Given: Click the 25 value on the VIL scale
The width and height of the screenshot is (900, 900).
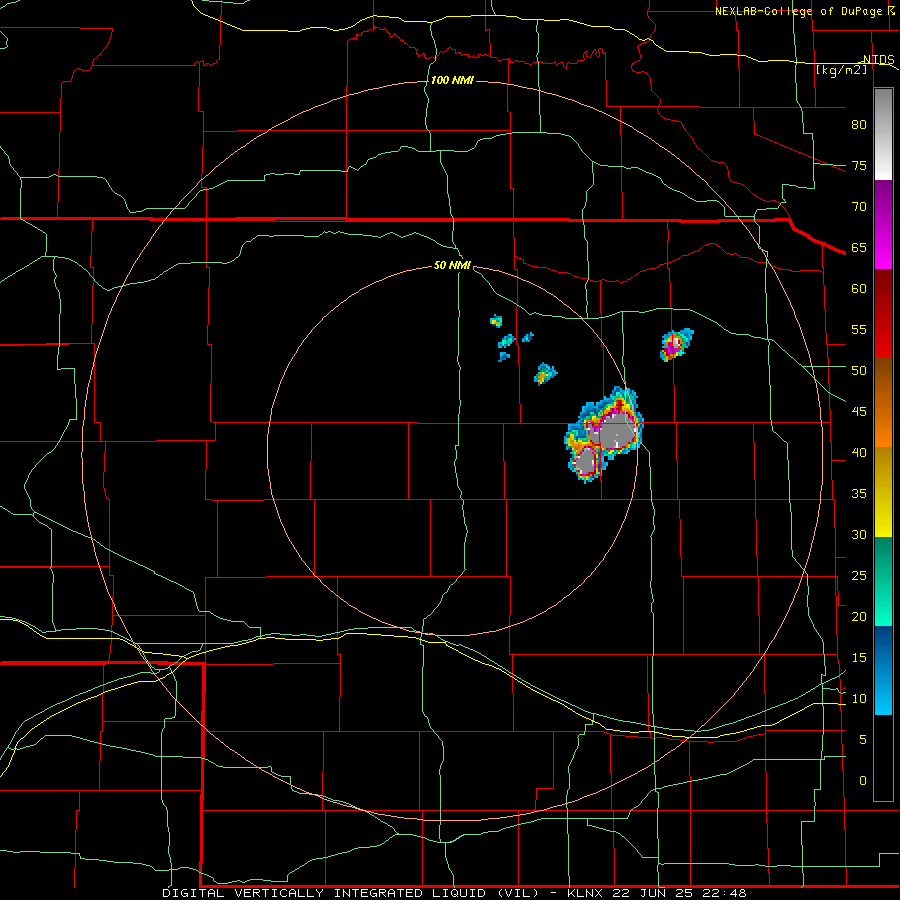Looking at the screenshot, I should pos(859,575).
